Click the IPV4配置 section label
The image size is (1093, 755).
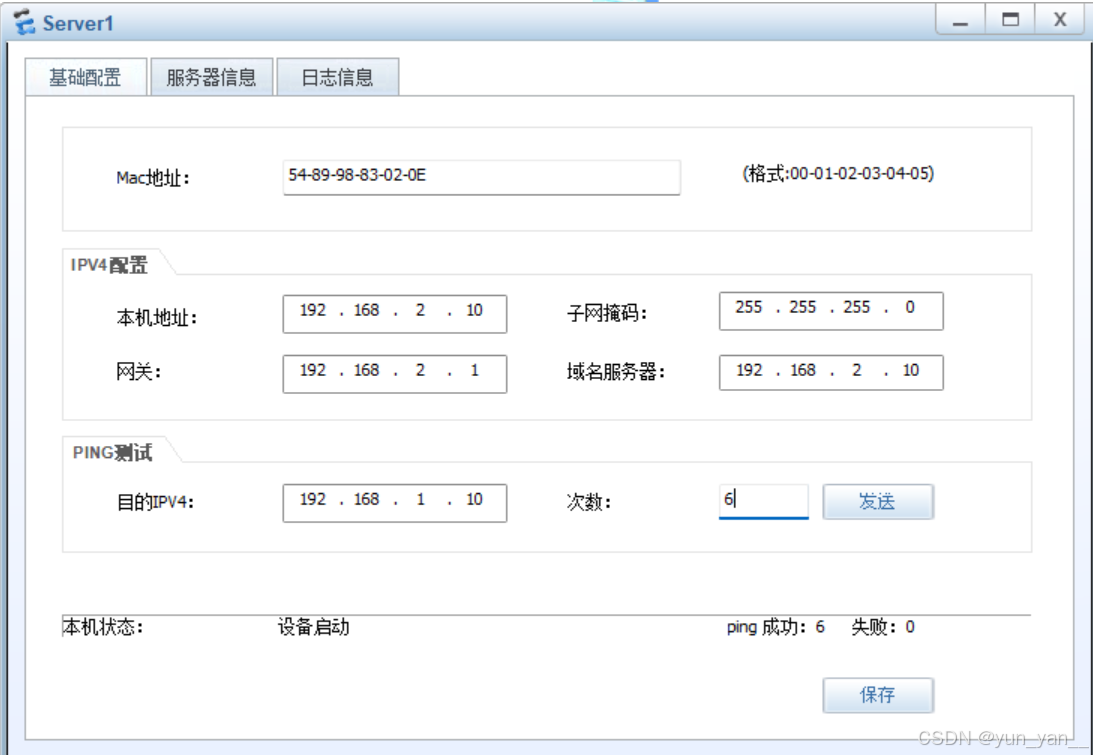106,265
